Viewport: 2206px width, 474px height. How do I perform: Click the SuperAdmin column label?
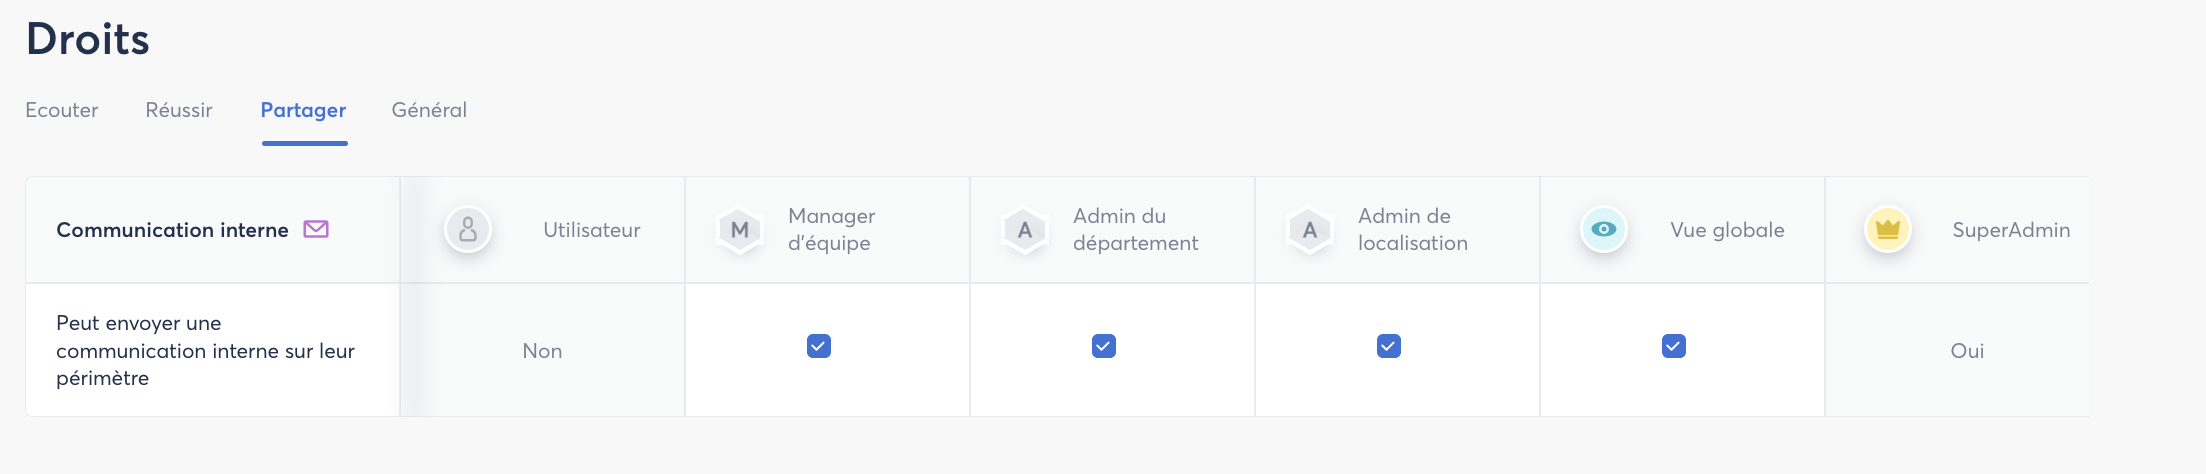pos(2011,230)
